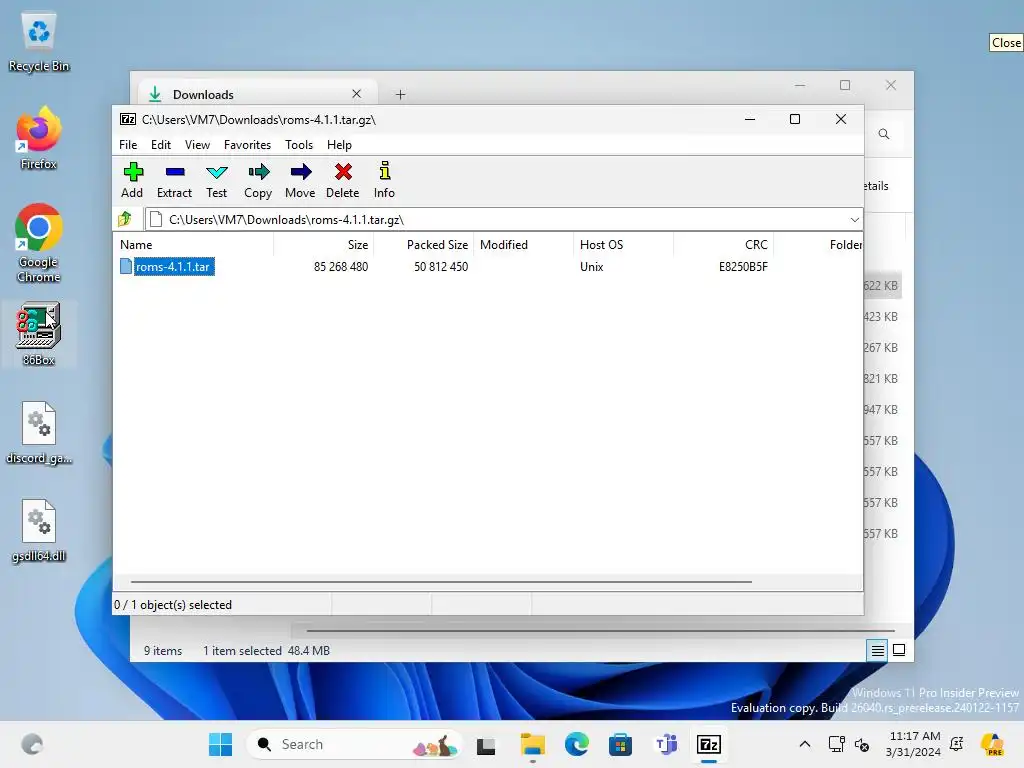Add a new tab in File Explorer
Image resolution: width=1024 pixels, height=768 pixels.
point(400,95)
